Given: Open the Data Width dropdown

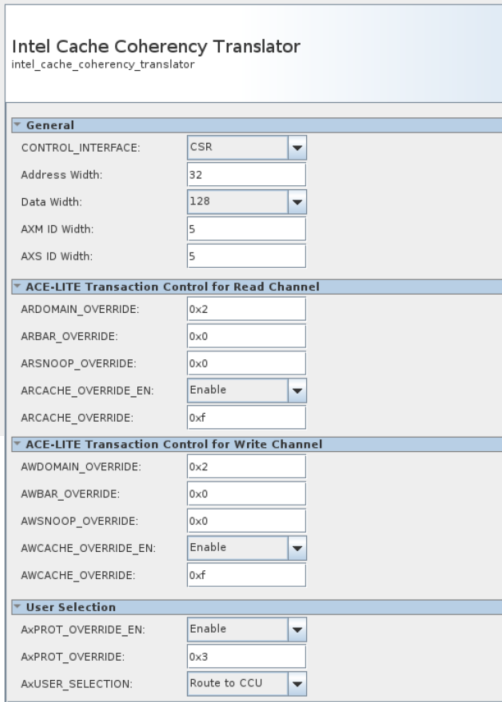Looking at the screenshot, I should point(247,202).
